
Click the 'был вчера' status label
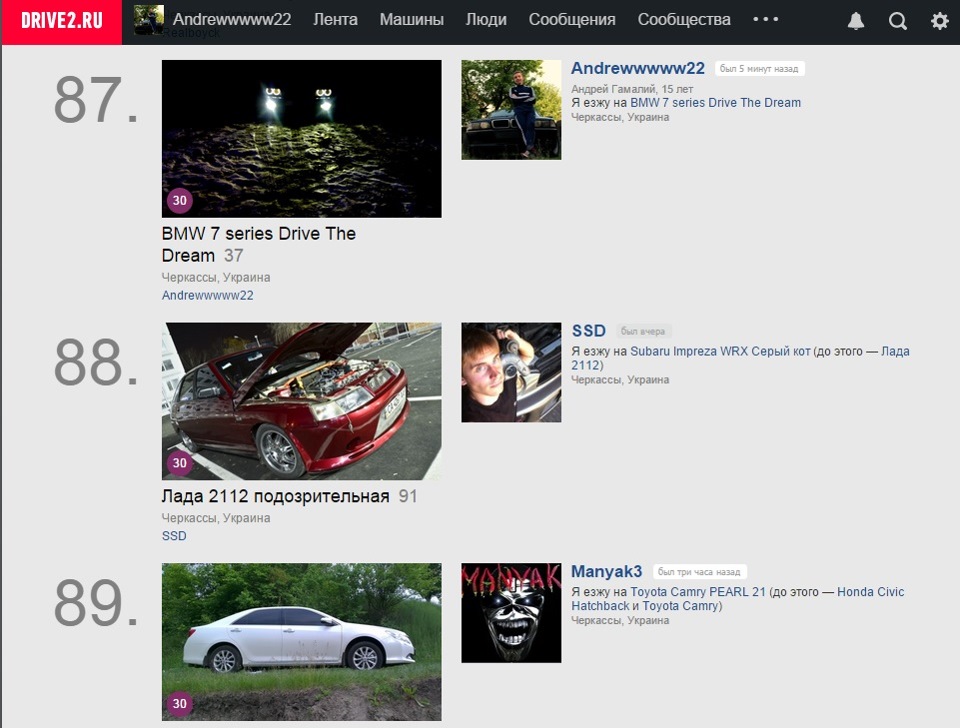point(643,331)
